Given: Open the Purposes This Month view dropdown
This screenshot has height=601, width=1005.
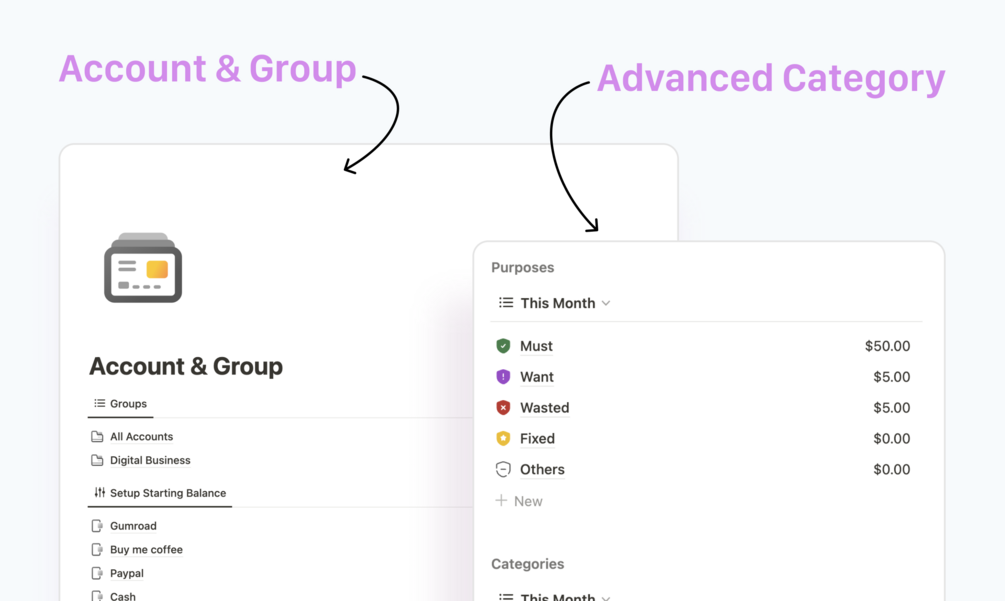Looking at the screenshot, I should pyautogui.click(x=554, y=303).
